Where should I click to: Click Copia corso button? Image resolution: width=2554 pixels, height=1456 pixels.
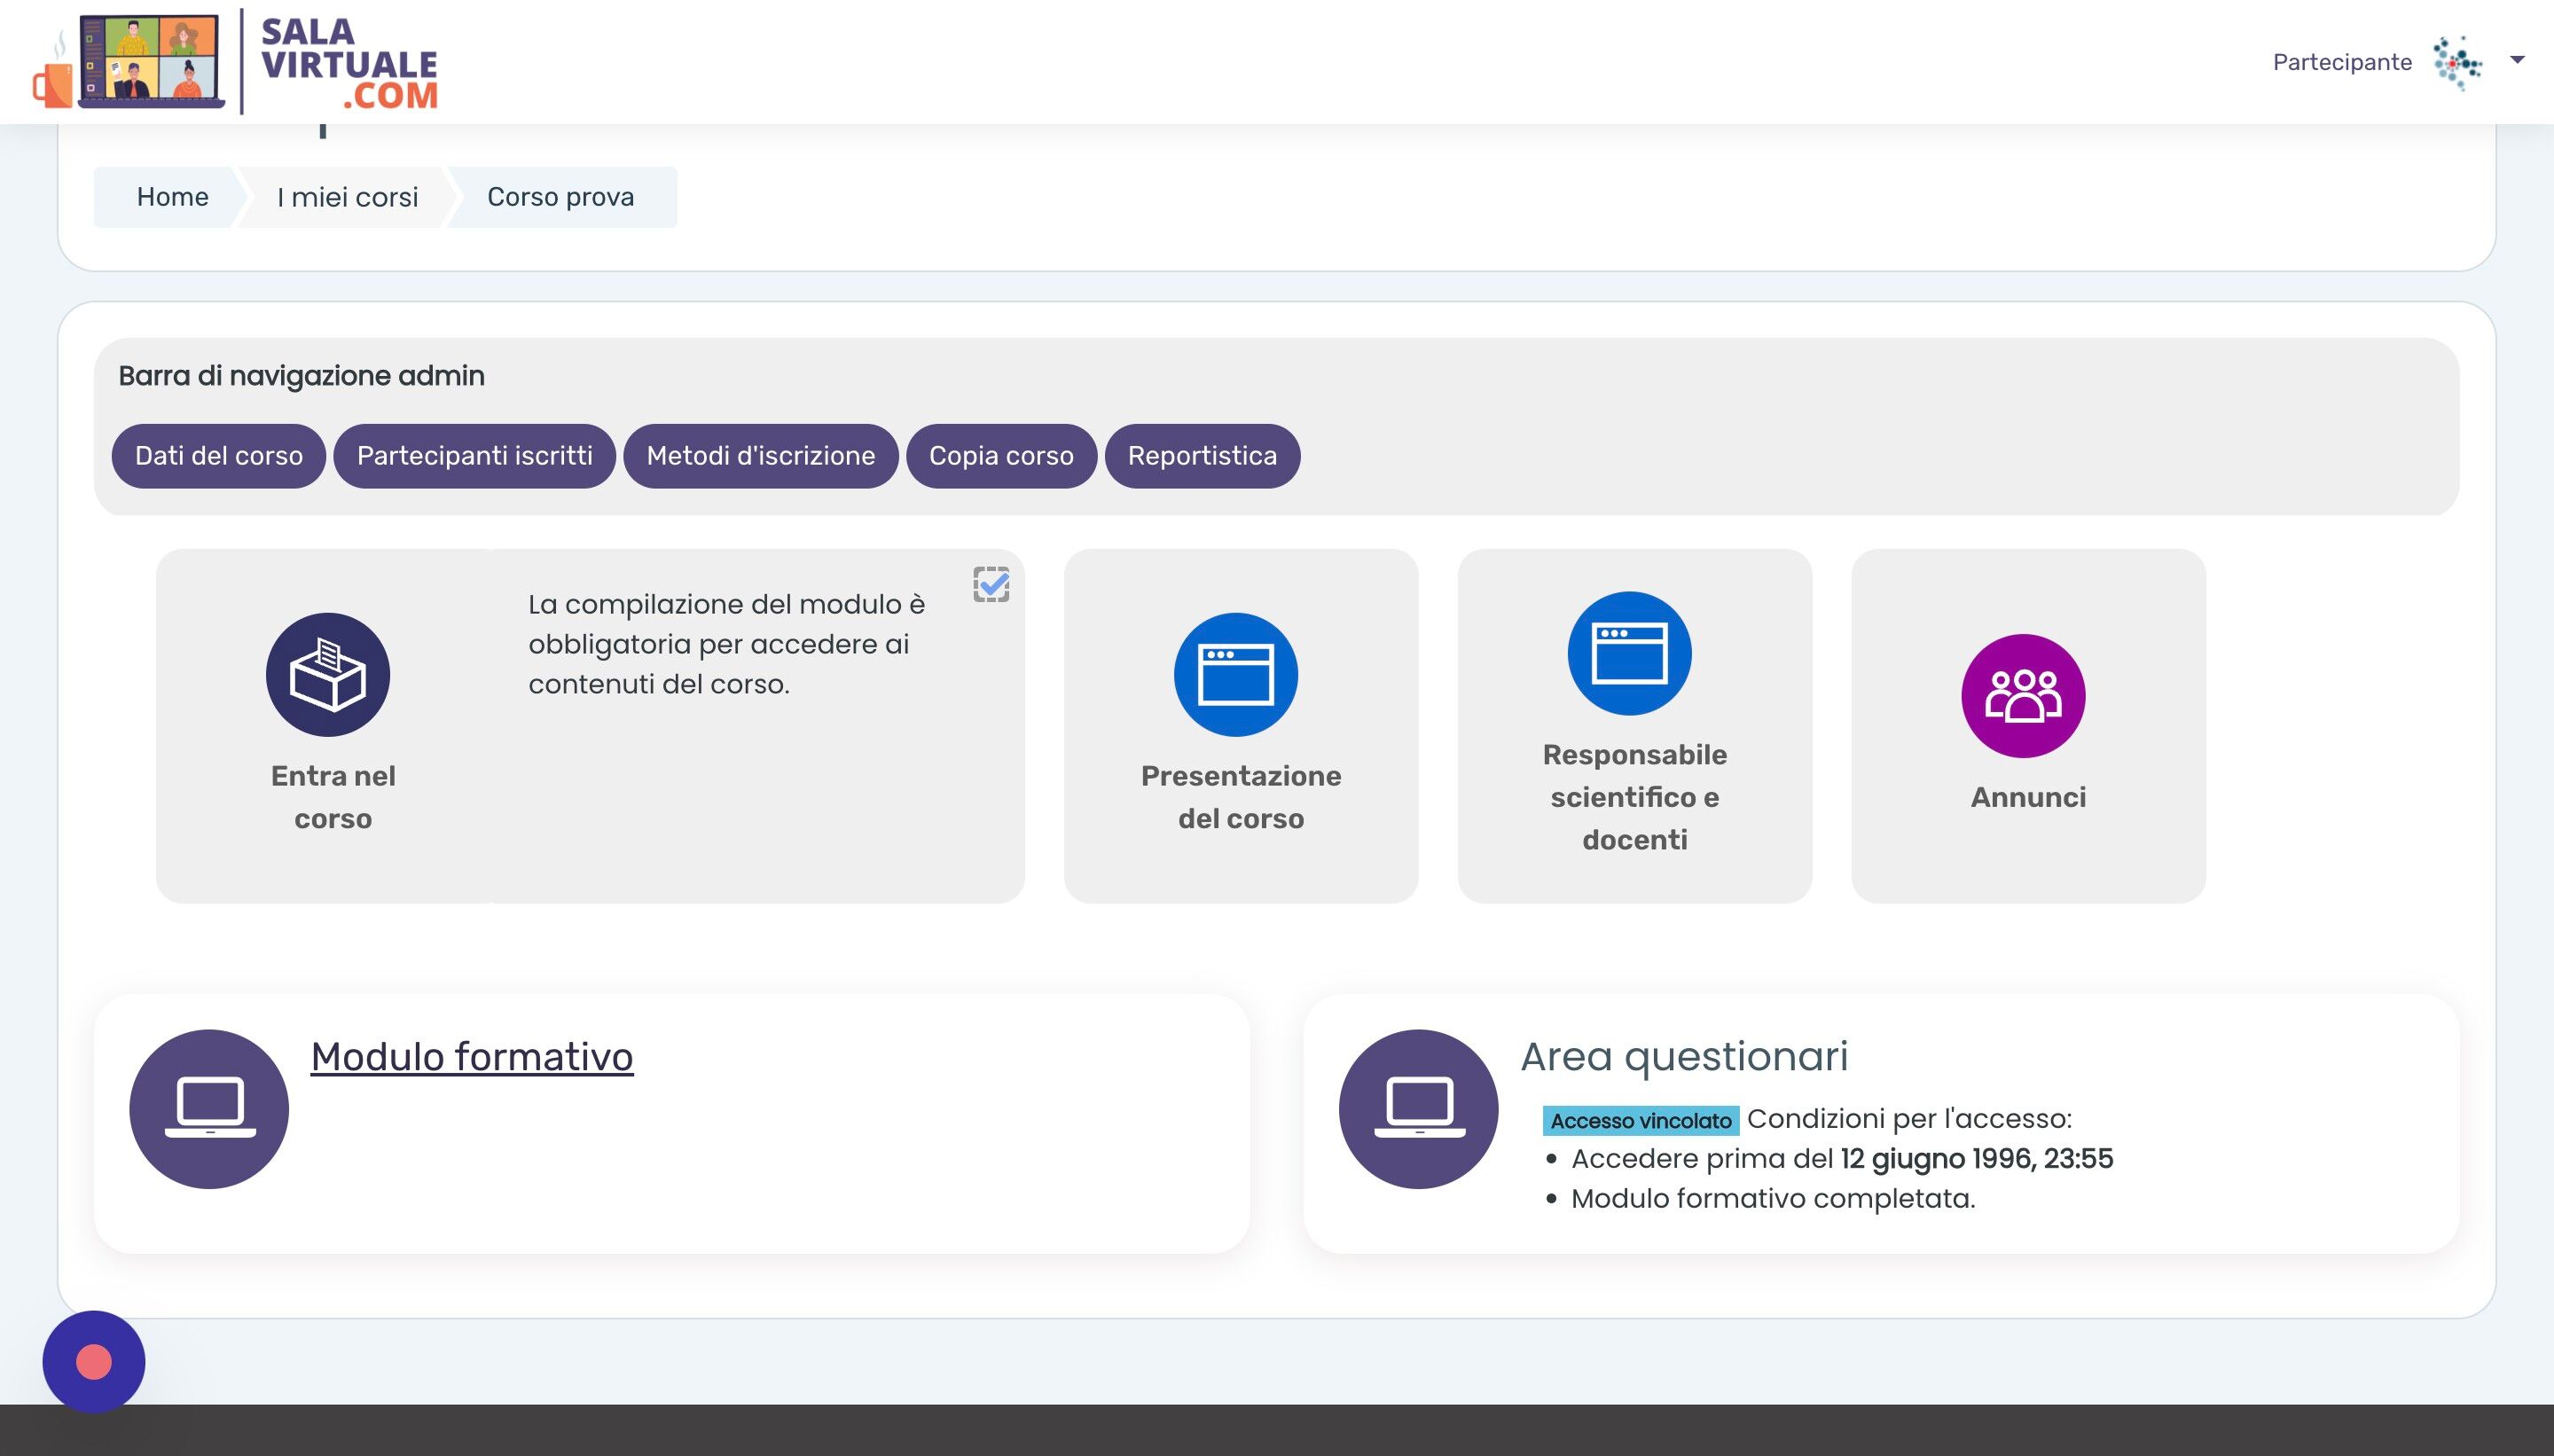1001,456
